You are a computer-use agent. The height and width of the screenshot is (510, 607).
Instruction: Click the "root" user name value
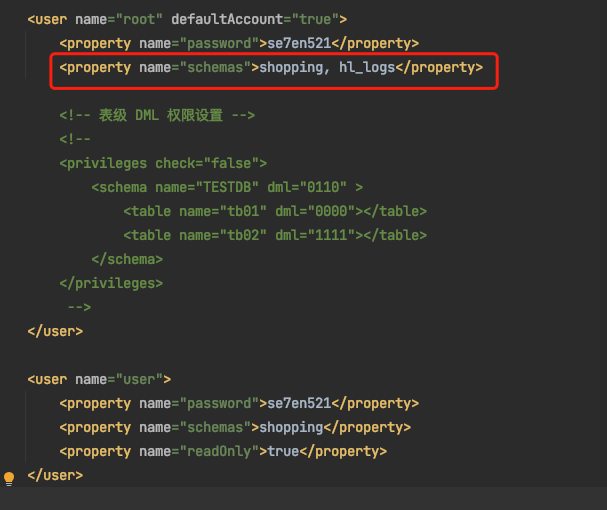point(139,19)
